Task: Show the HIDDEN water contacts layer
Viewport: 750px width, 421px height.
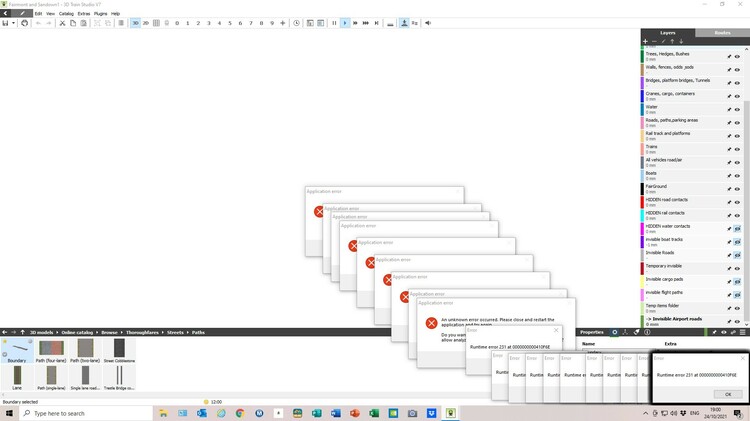Action: coord(737,229)
